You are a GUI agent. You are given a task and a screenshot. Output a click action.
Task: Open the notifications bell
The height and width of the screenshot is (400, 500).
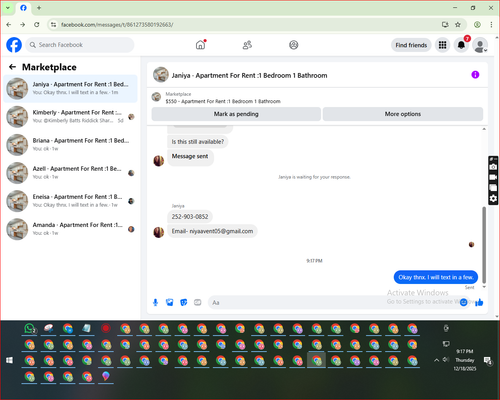461,45
